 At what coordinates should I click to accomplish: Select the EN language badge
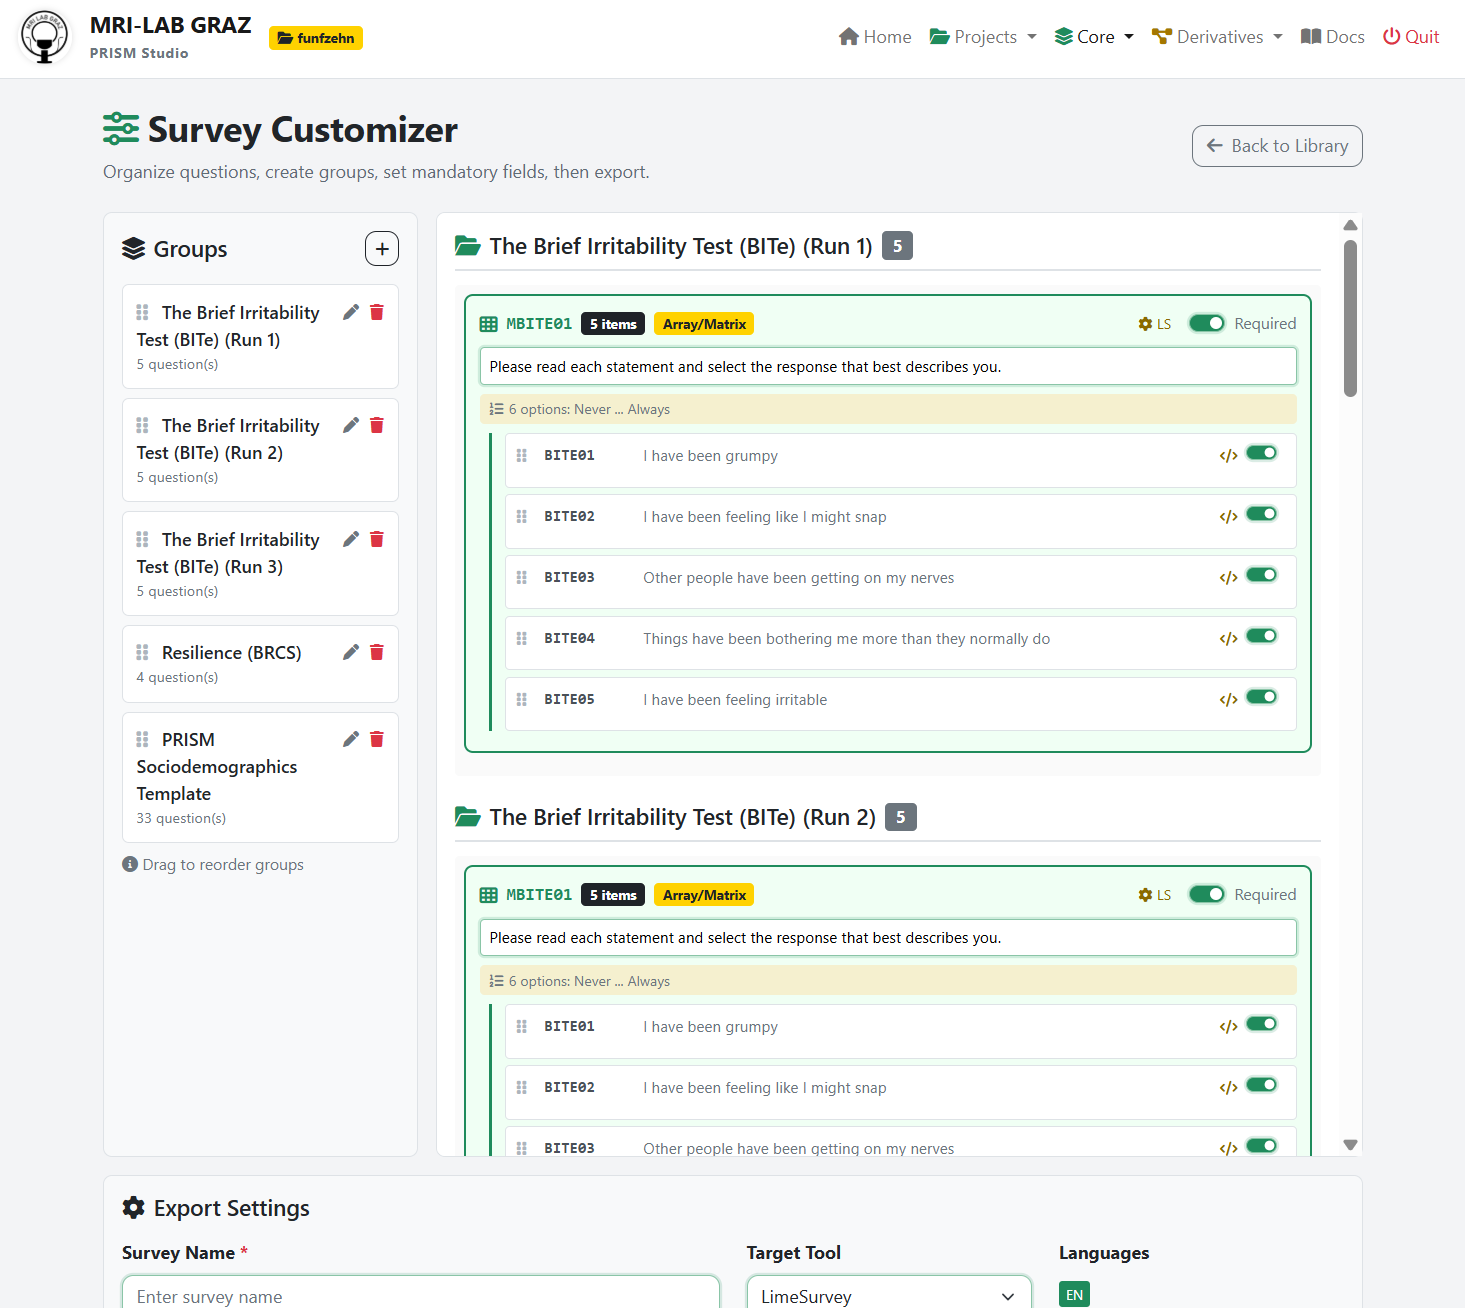coord(1074,1294)
